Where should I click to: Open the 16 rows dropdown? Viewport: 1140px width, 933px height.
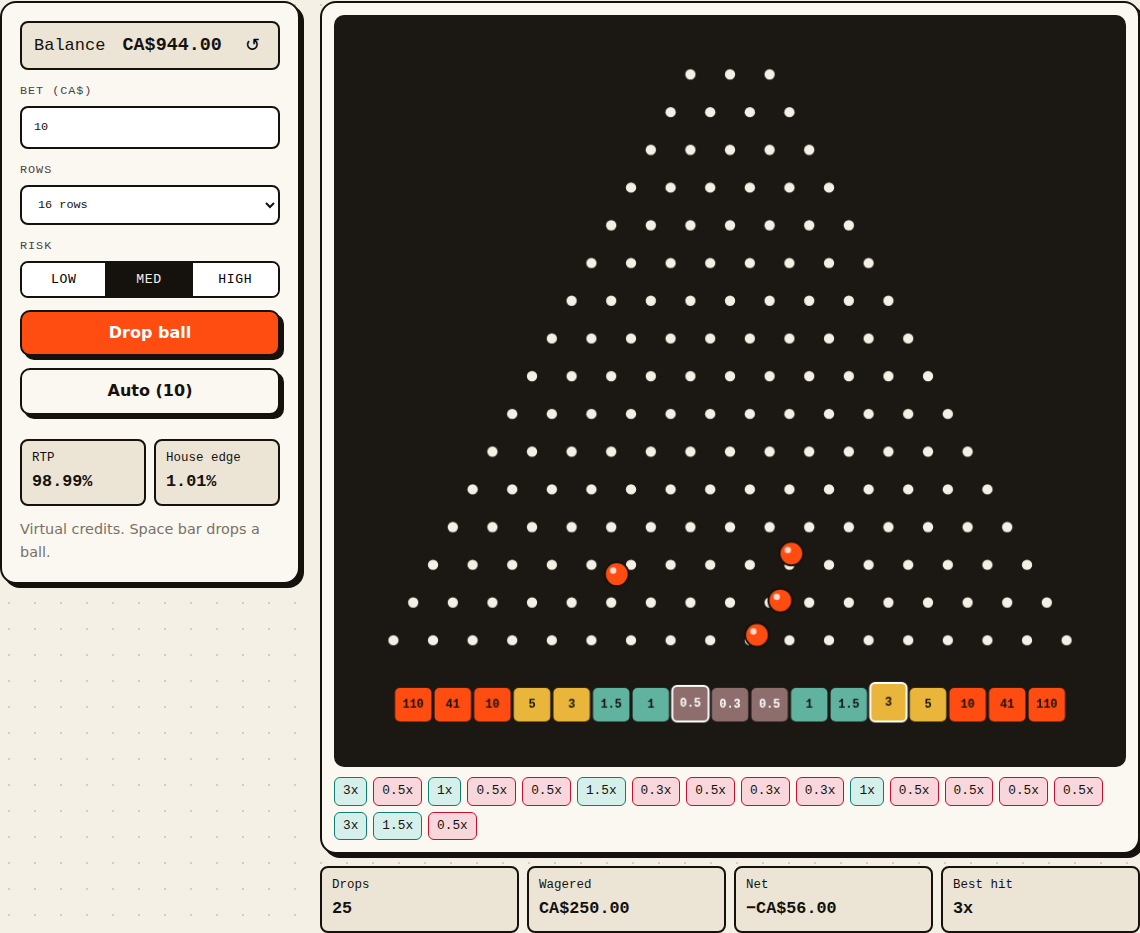(150, 205)
